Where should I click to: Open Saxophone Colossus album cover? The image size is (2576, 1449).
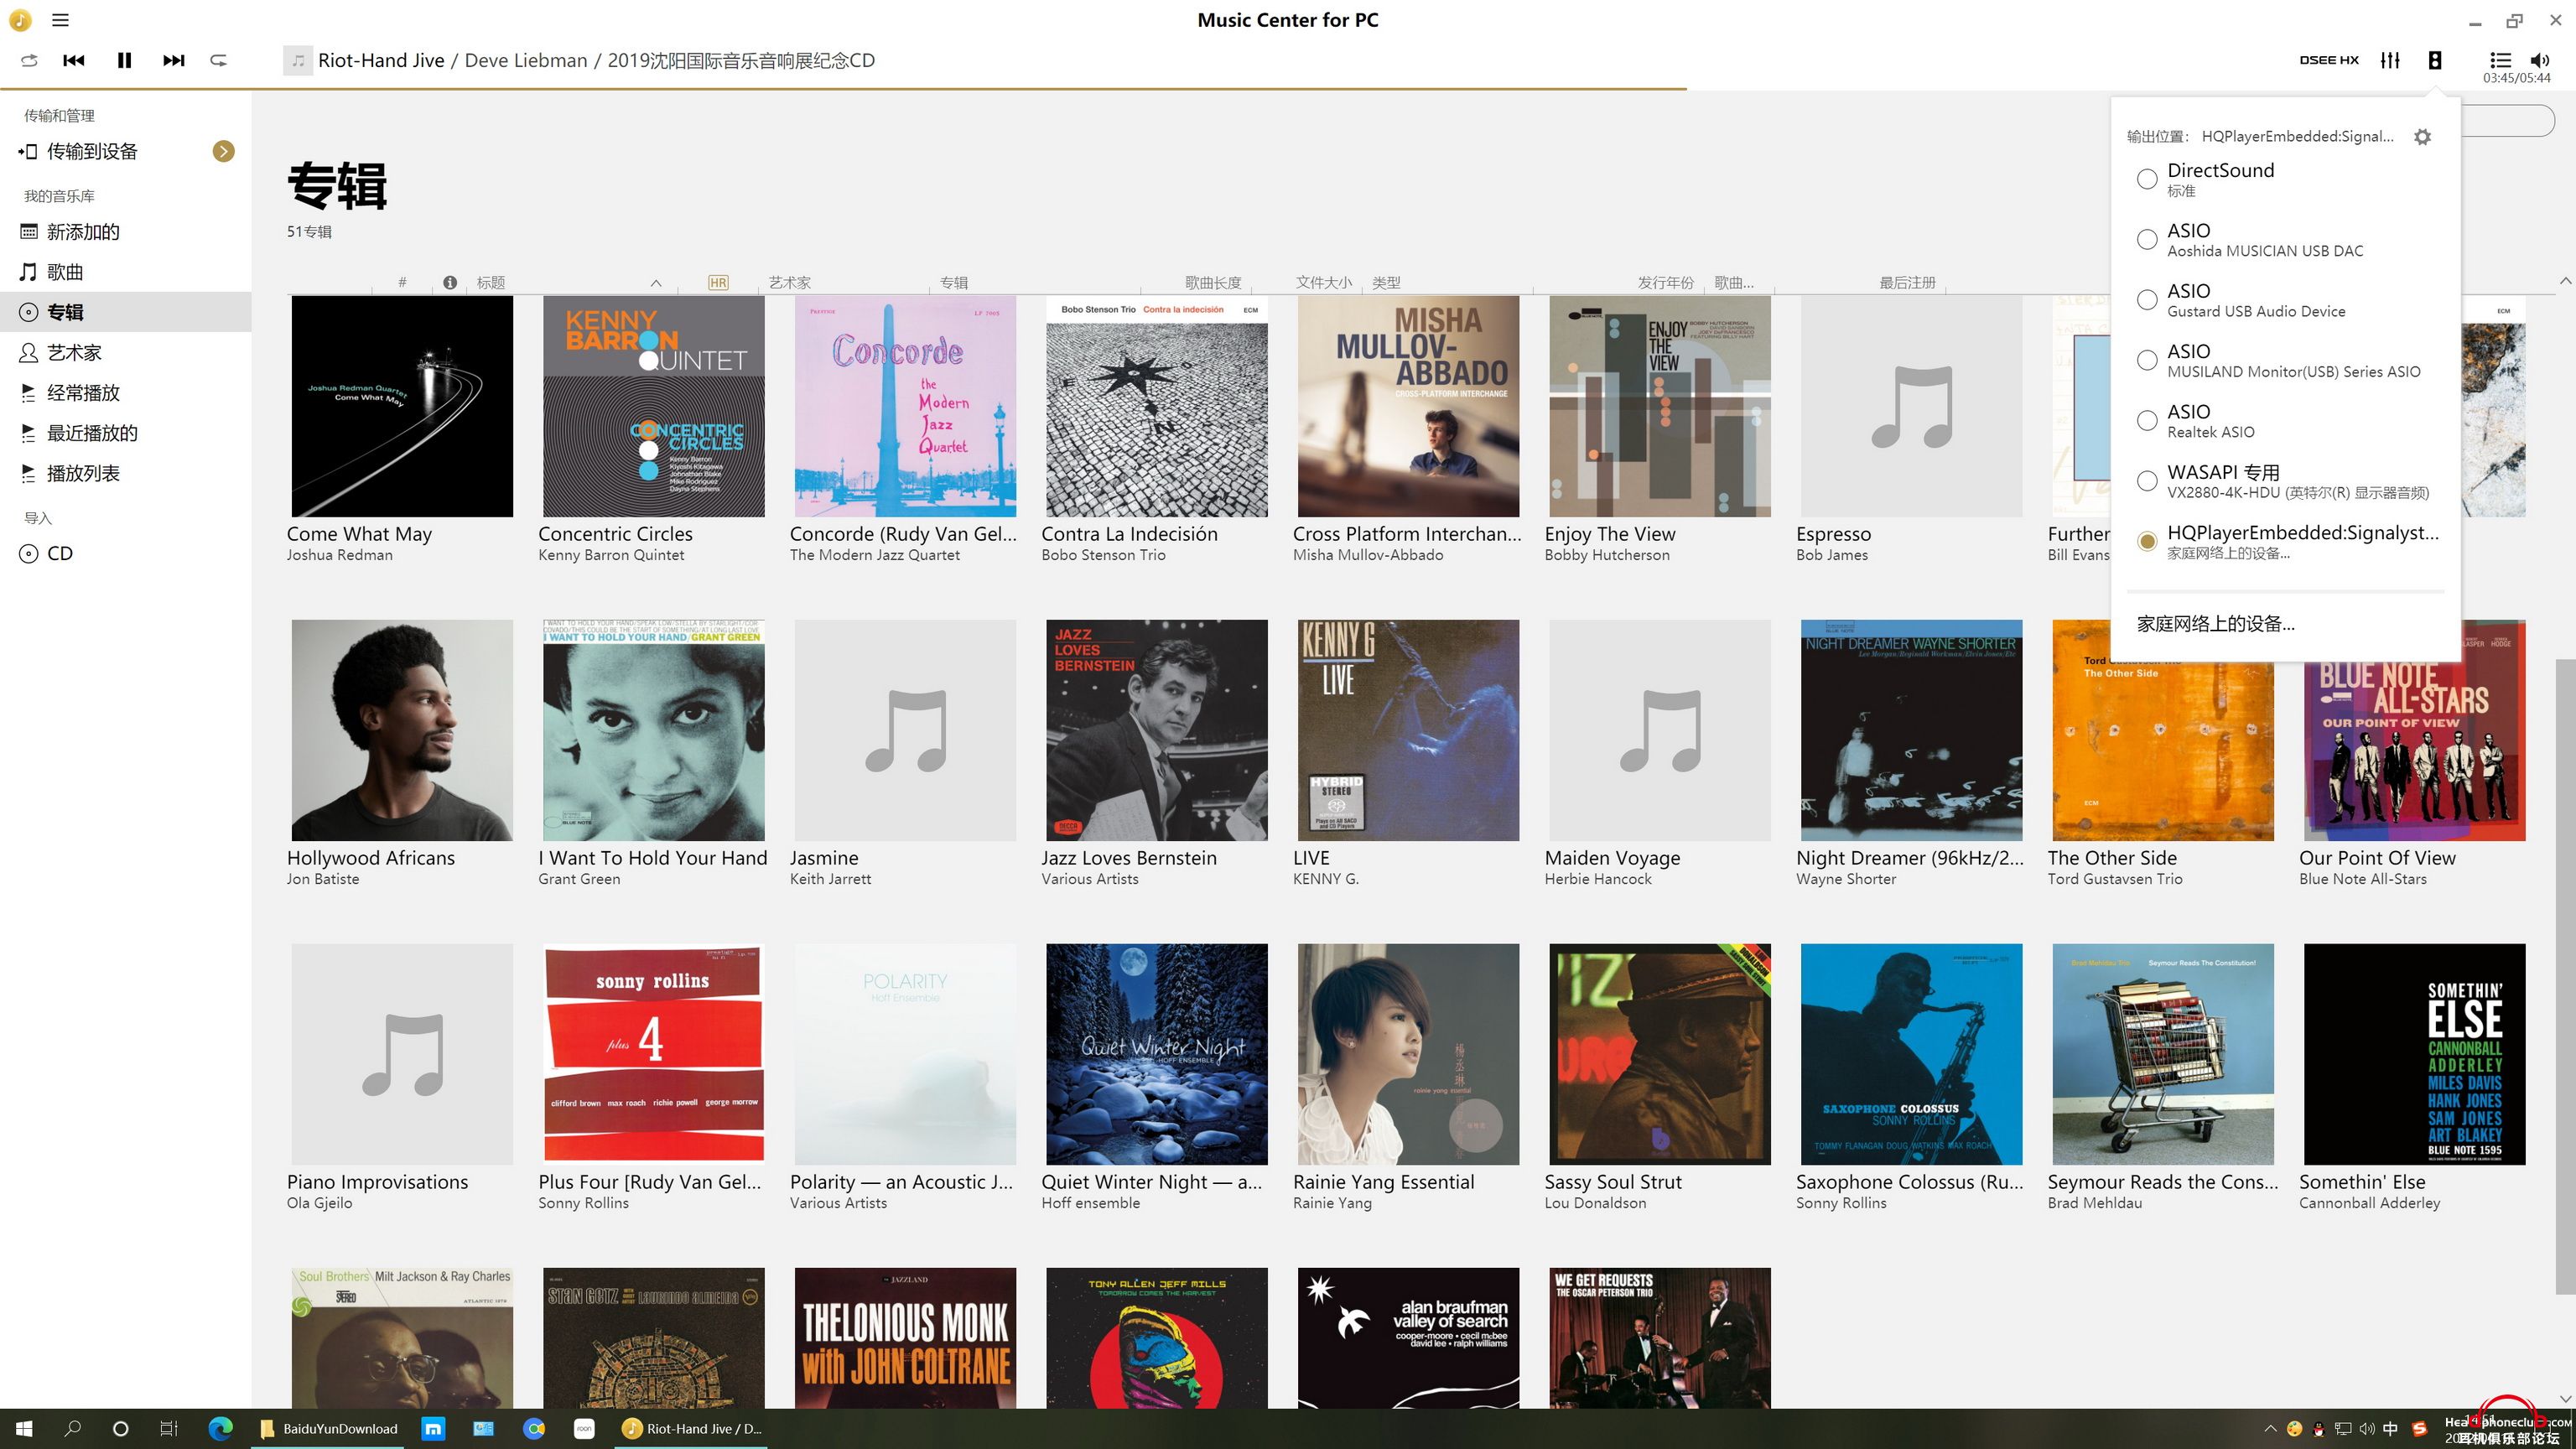[1912, 1054]
